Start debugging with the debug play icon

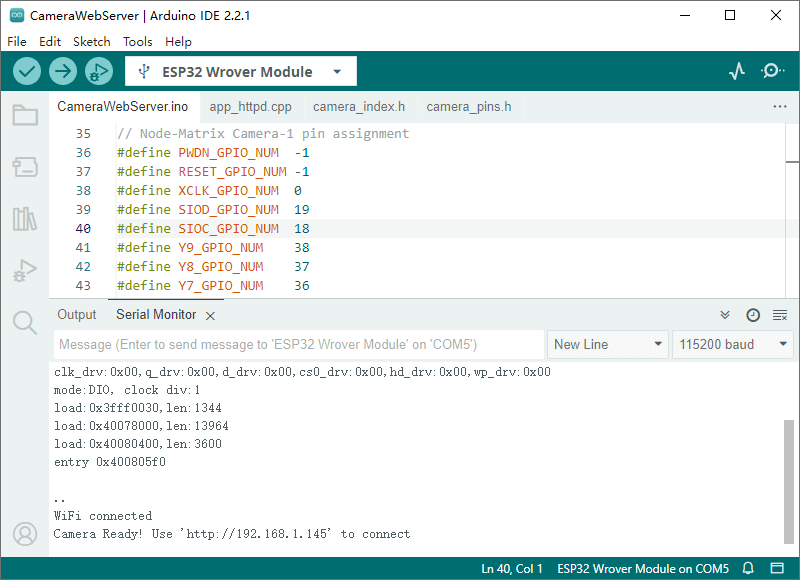(x=98, y=71)
